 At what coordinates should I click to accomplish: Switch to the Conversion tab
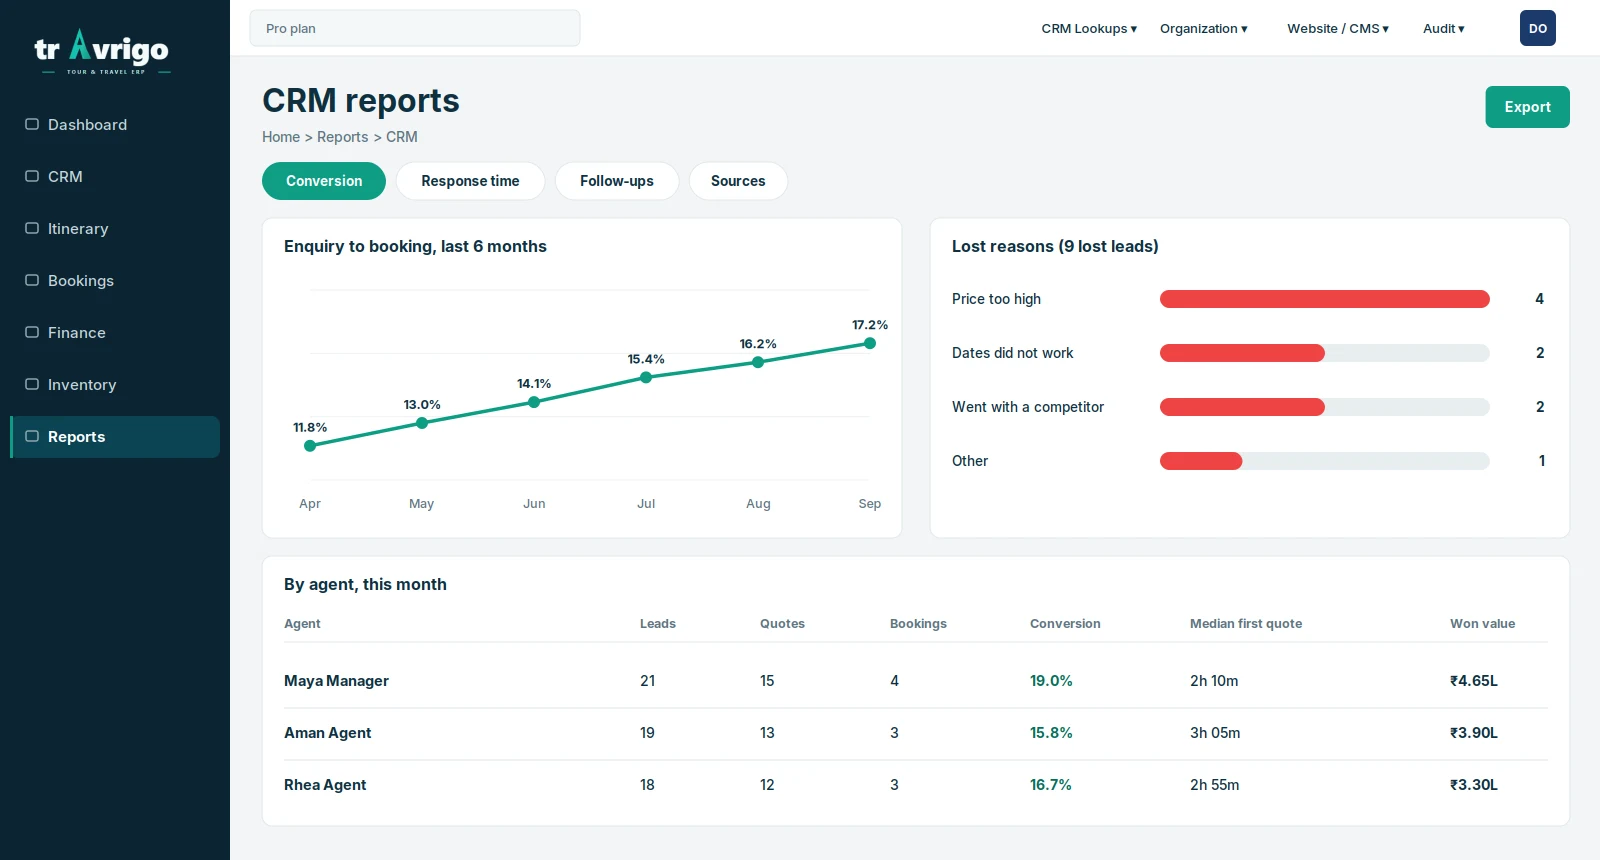click(x=324, y=181)
